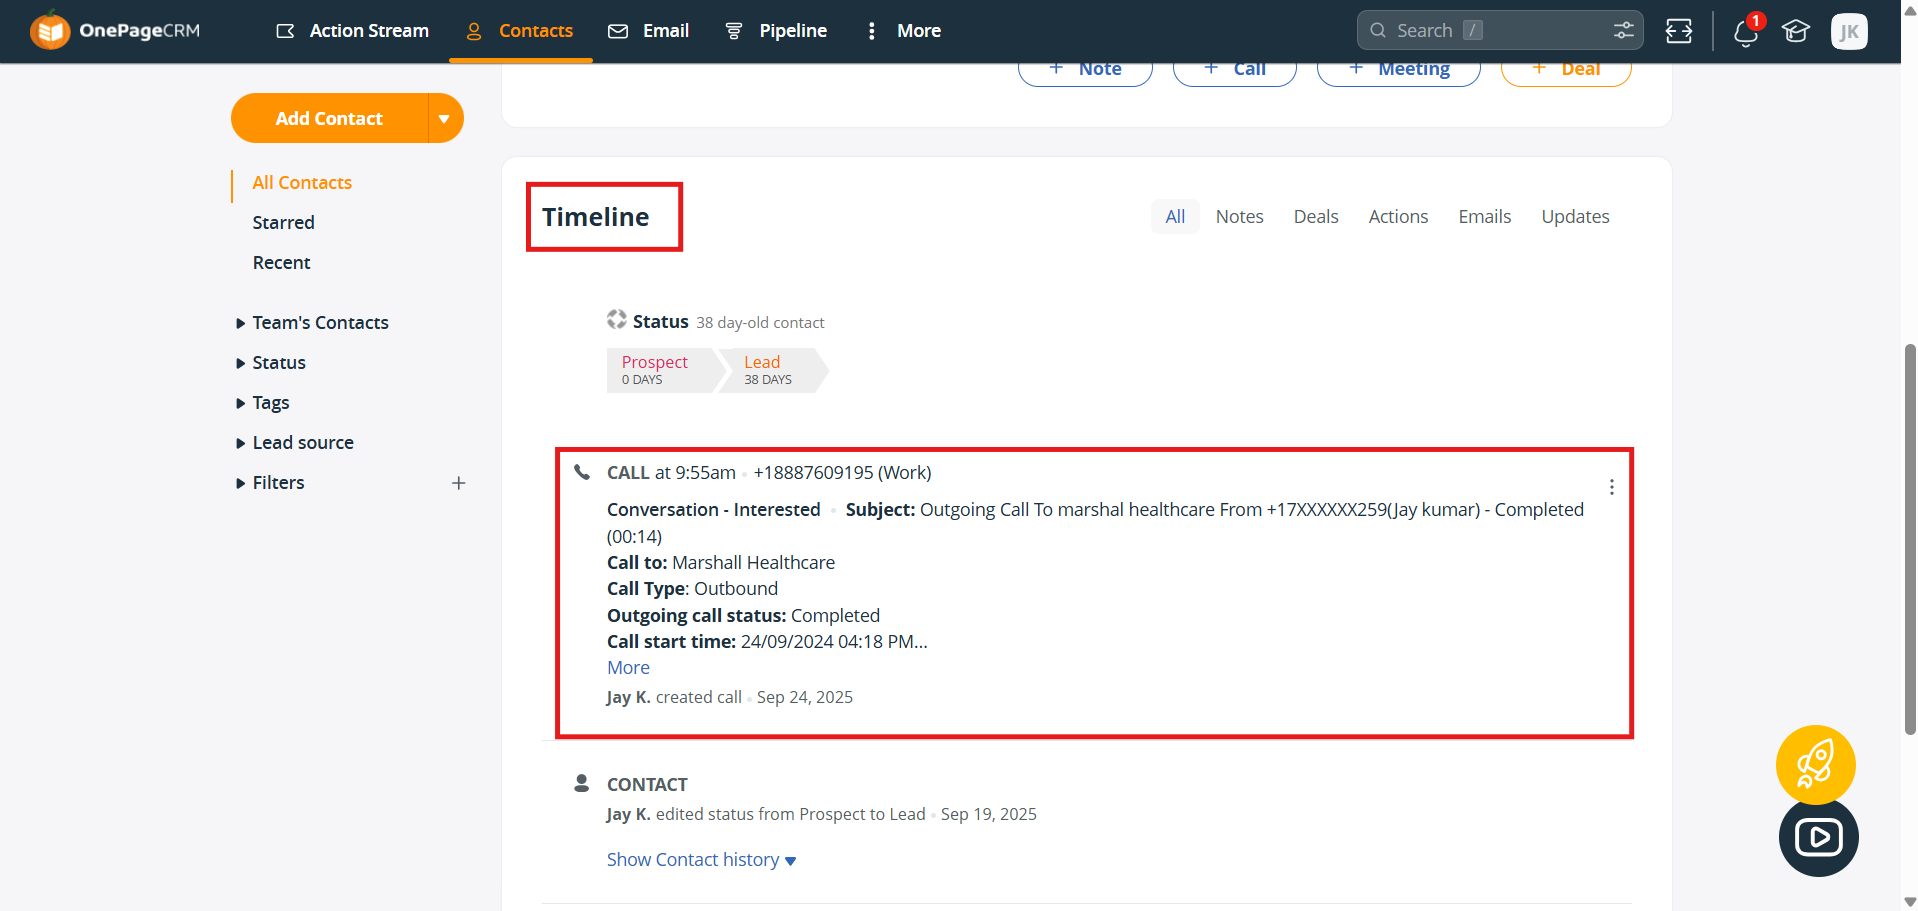The height and width of the screenshot is (911, 1918).
Task: Select the All timeline tab
Action: tap(1175, 217)
